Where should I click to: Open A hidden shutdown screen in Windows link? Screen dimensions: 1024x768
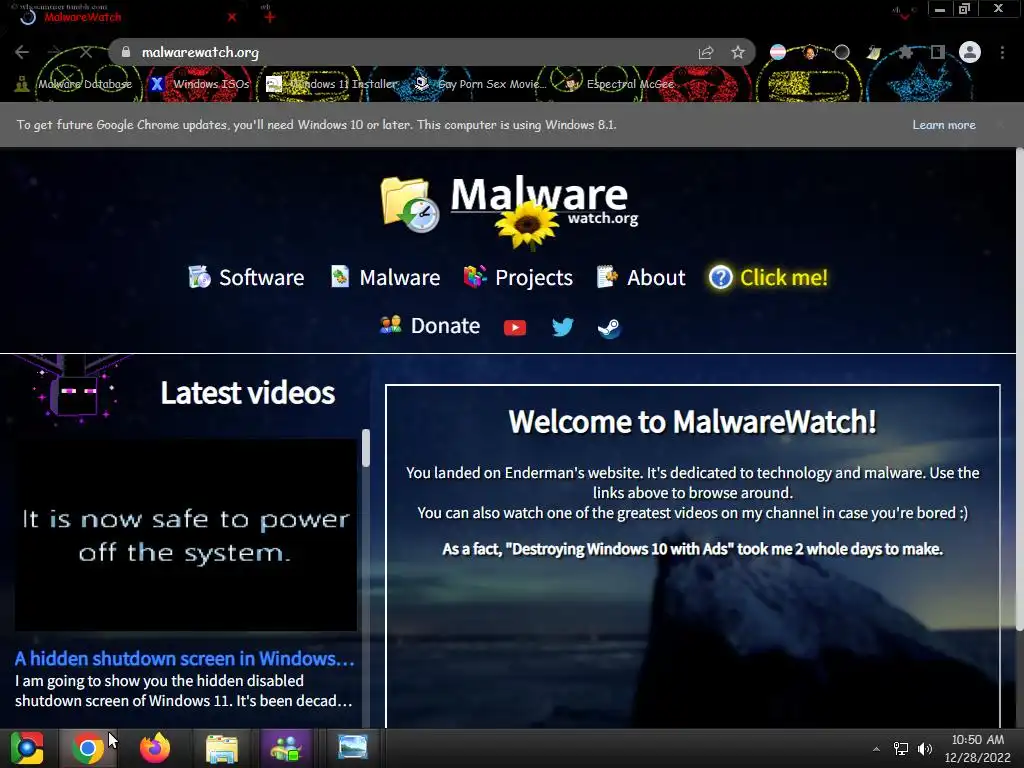tap(185, 658)
